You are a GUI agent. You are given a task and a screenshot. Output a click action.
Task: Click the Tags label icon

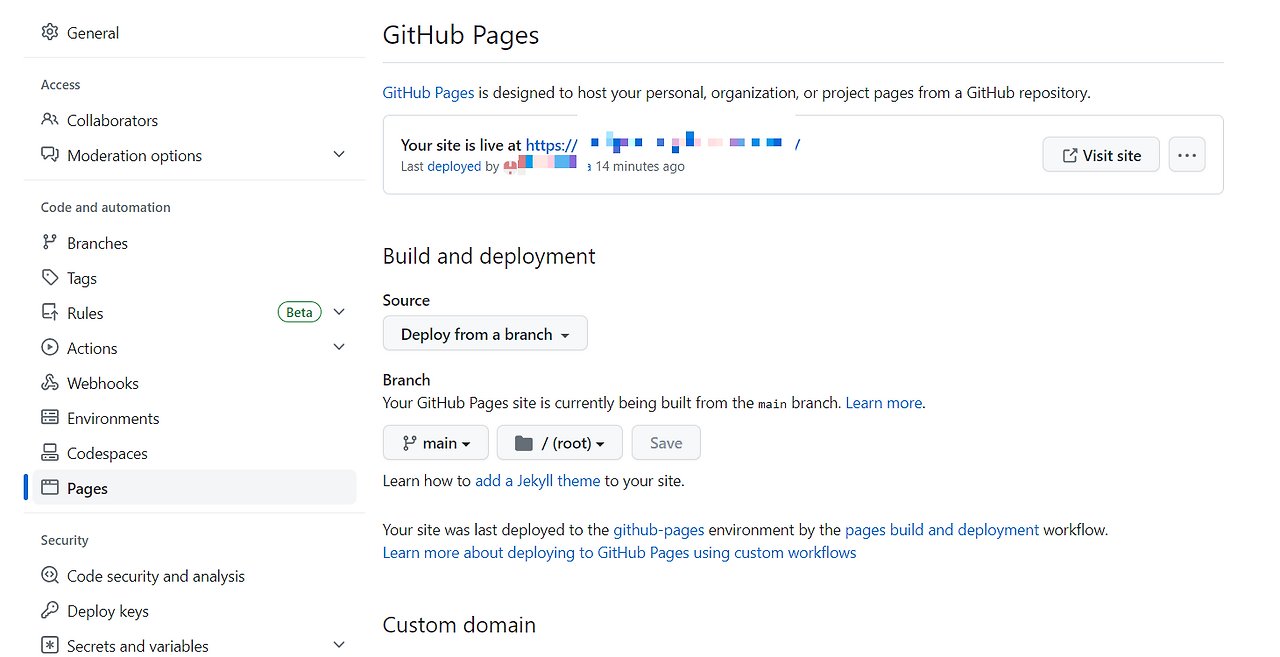pos(50,277)
